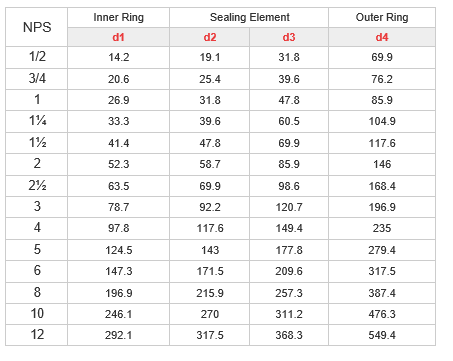Click the red d4 subheader
The width and height of the screenshot is (453, 361).
point(382,37)
